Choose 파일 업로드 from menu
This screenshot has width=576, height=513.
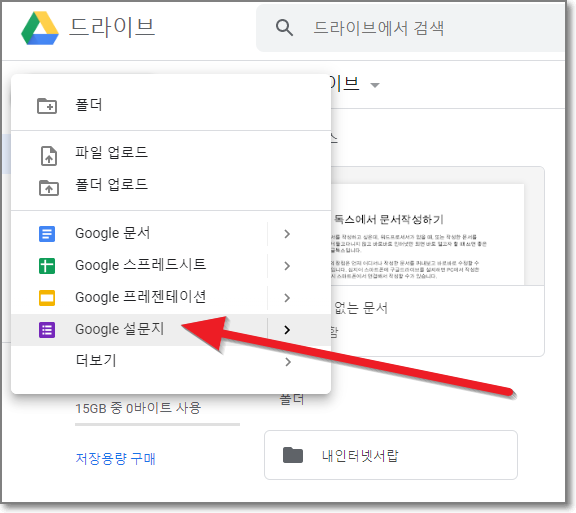[171, 154]
